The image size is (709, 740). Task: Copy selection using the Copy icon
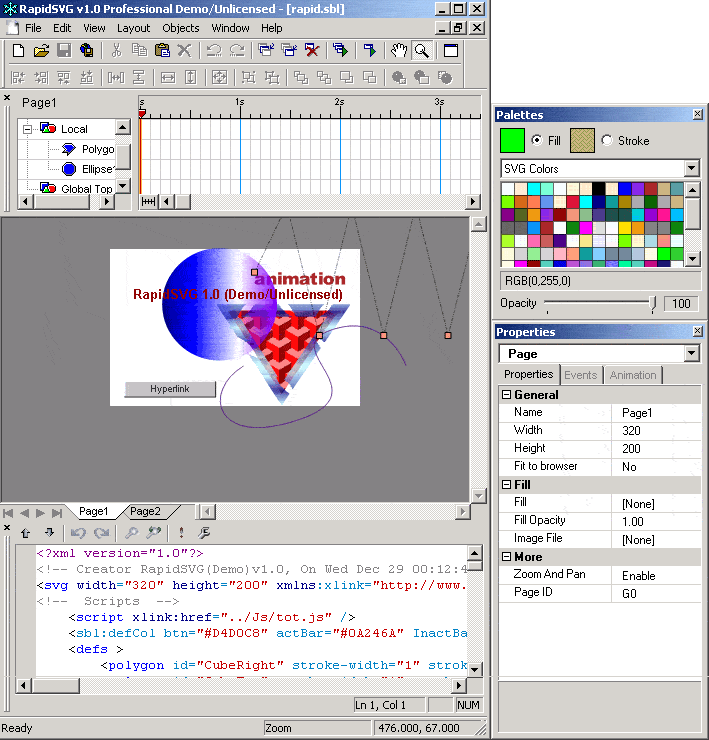pos(139,50)
